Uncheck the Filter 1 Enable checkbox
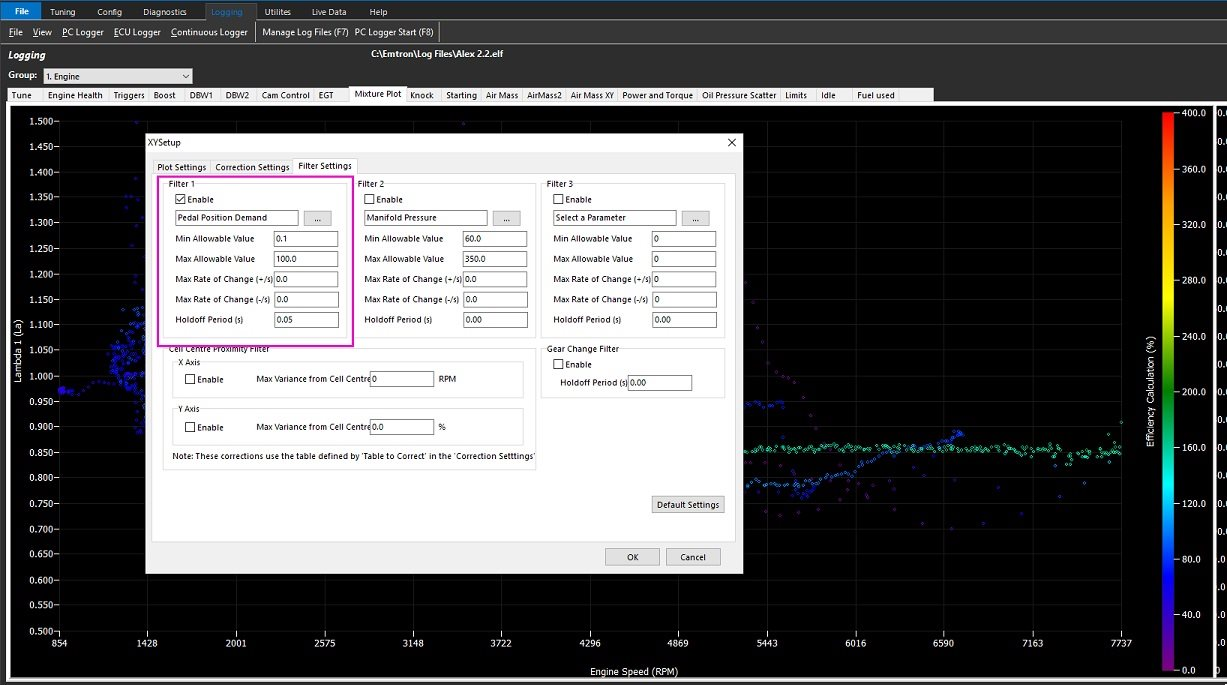 (180, 200)
